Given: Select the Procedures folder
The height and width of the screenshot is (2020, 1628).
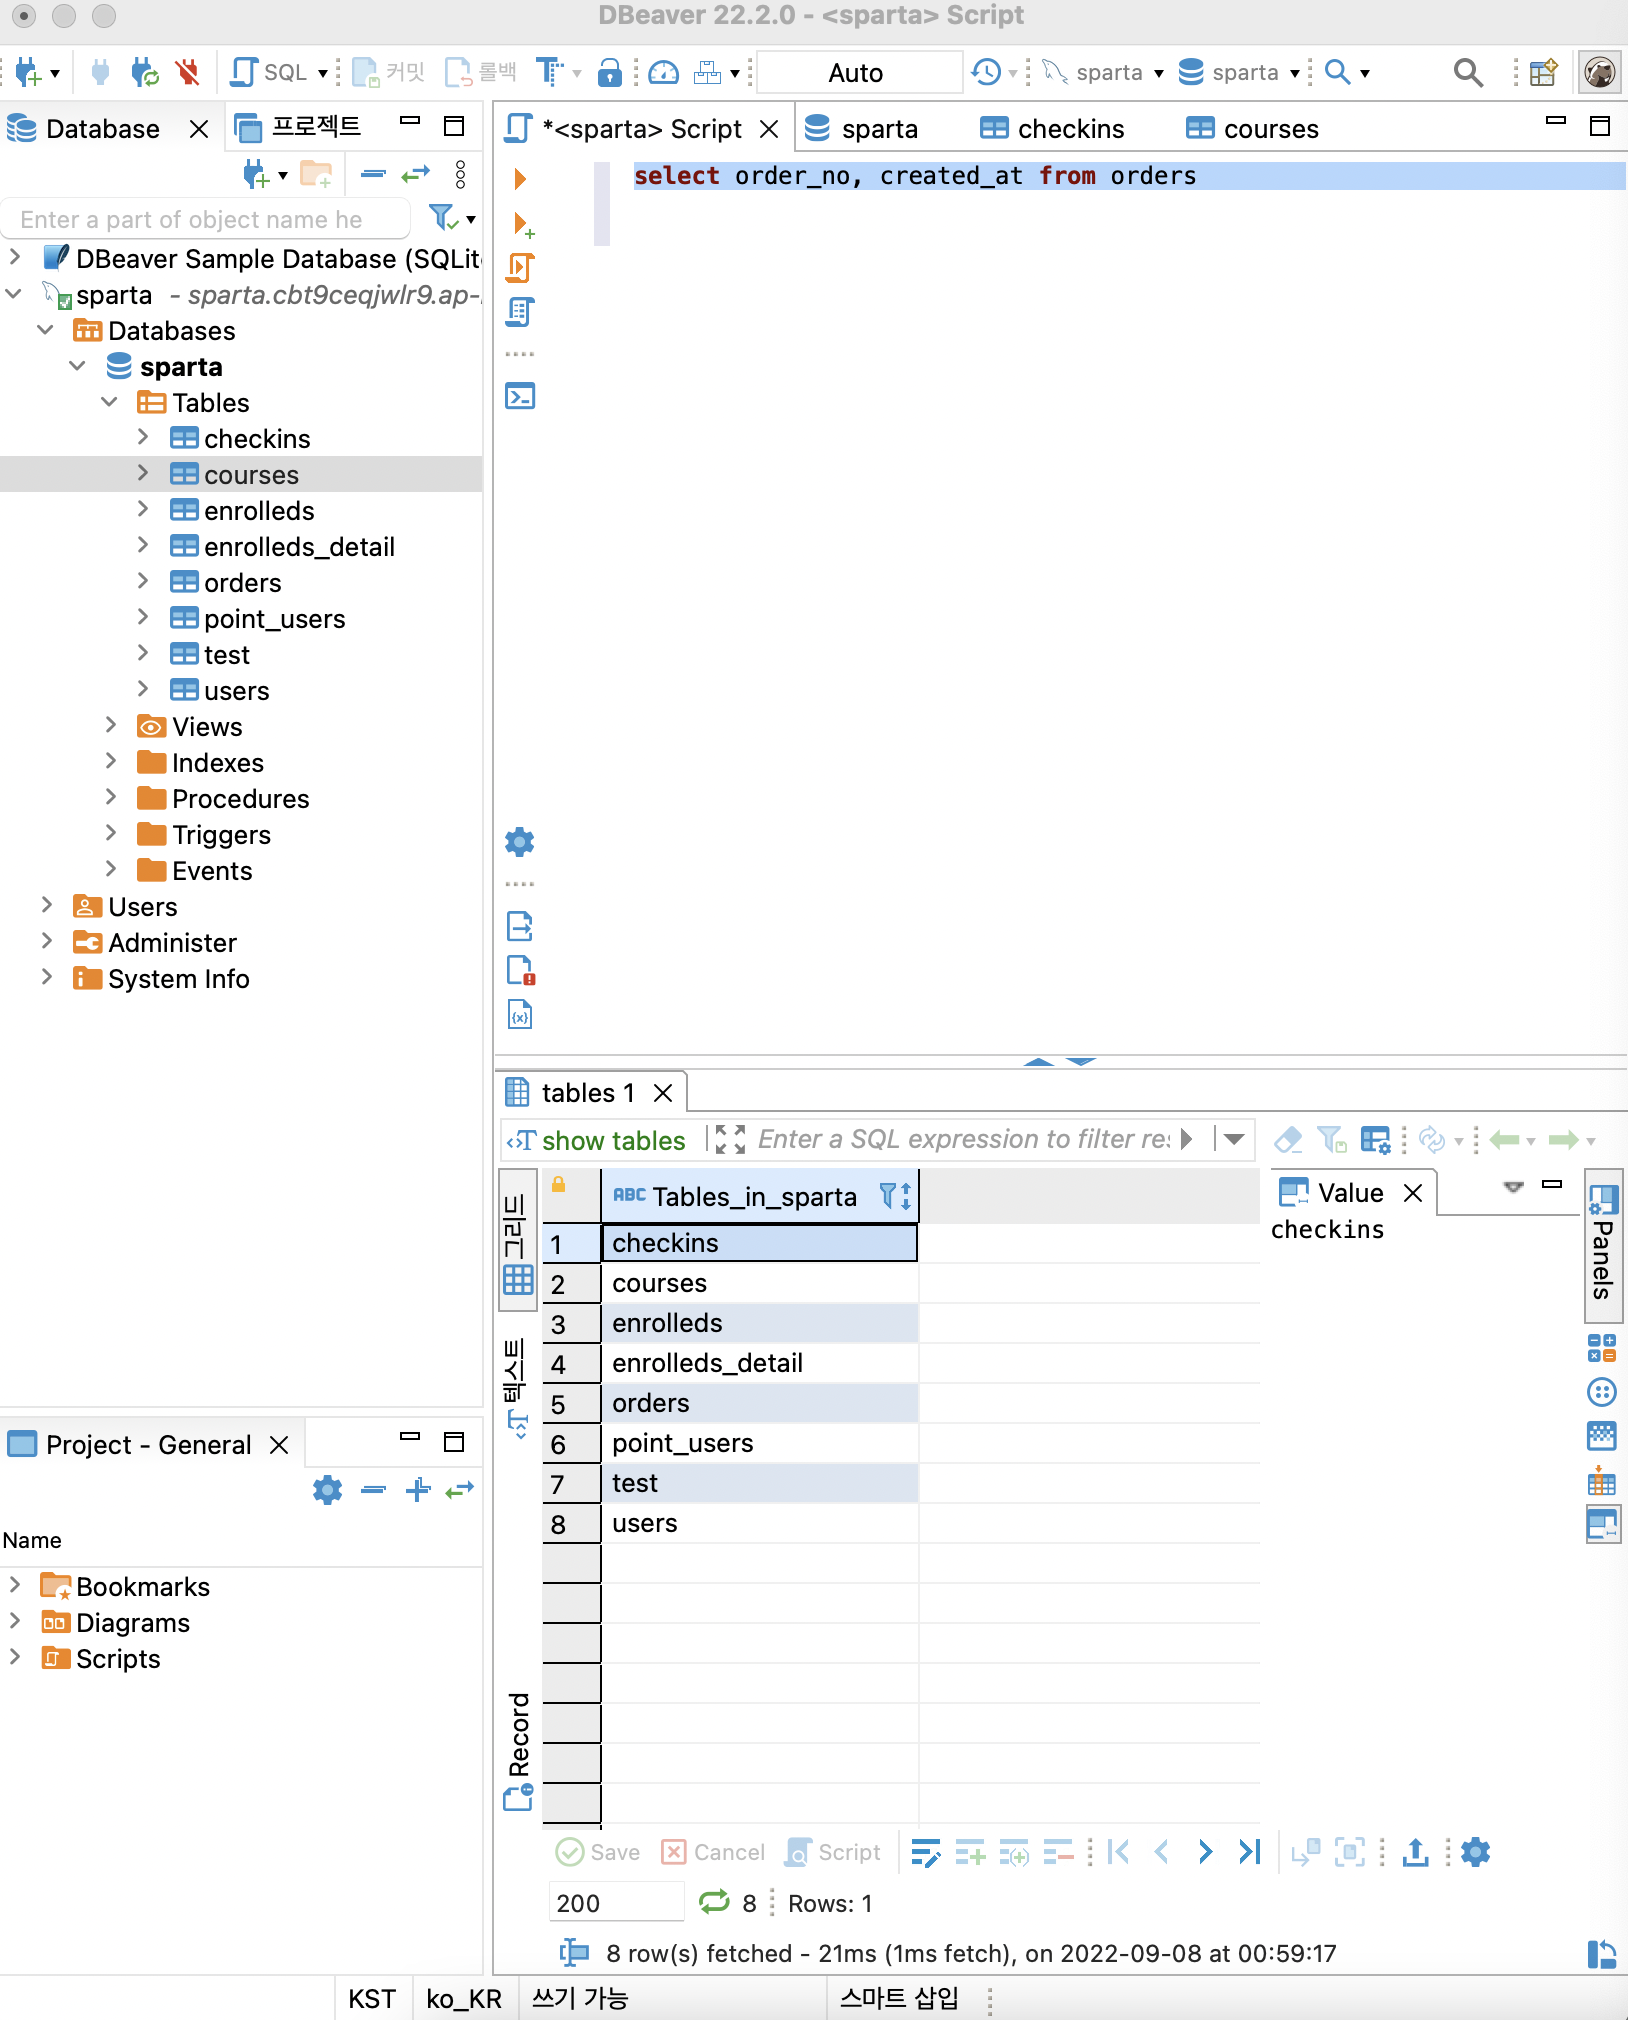Looking at the screenshot, I should coord(240,798).
